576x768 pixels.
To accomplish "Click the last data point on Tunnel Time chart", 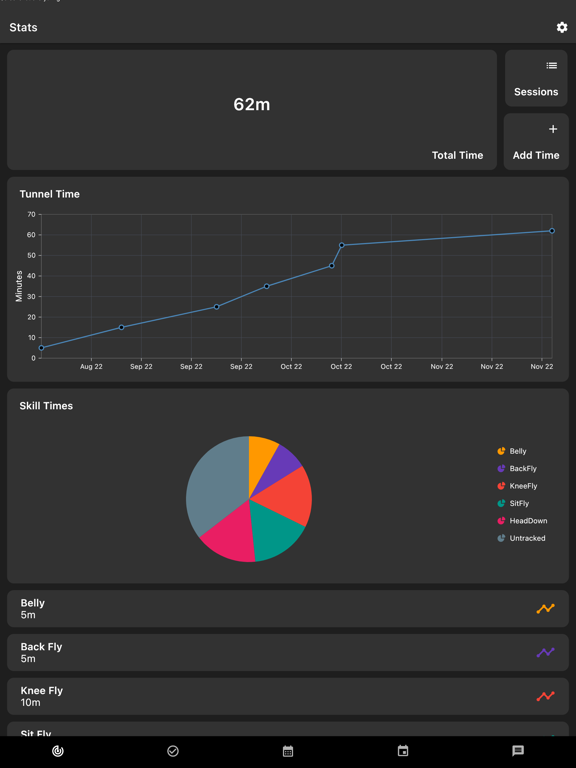I will 552,231.
